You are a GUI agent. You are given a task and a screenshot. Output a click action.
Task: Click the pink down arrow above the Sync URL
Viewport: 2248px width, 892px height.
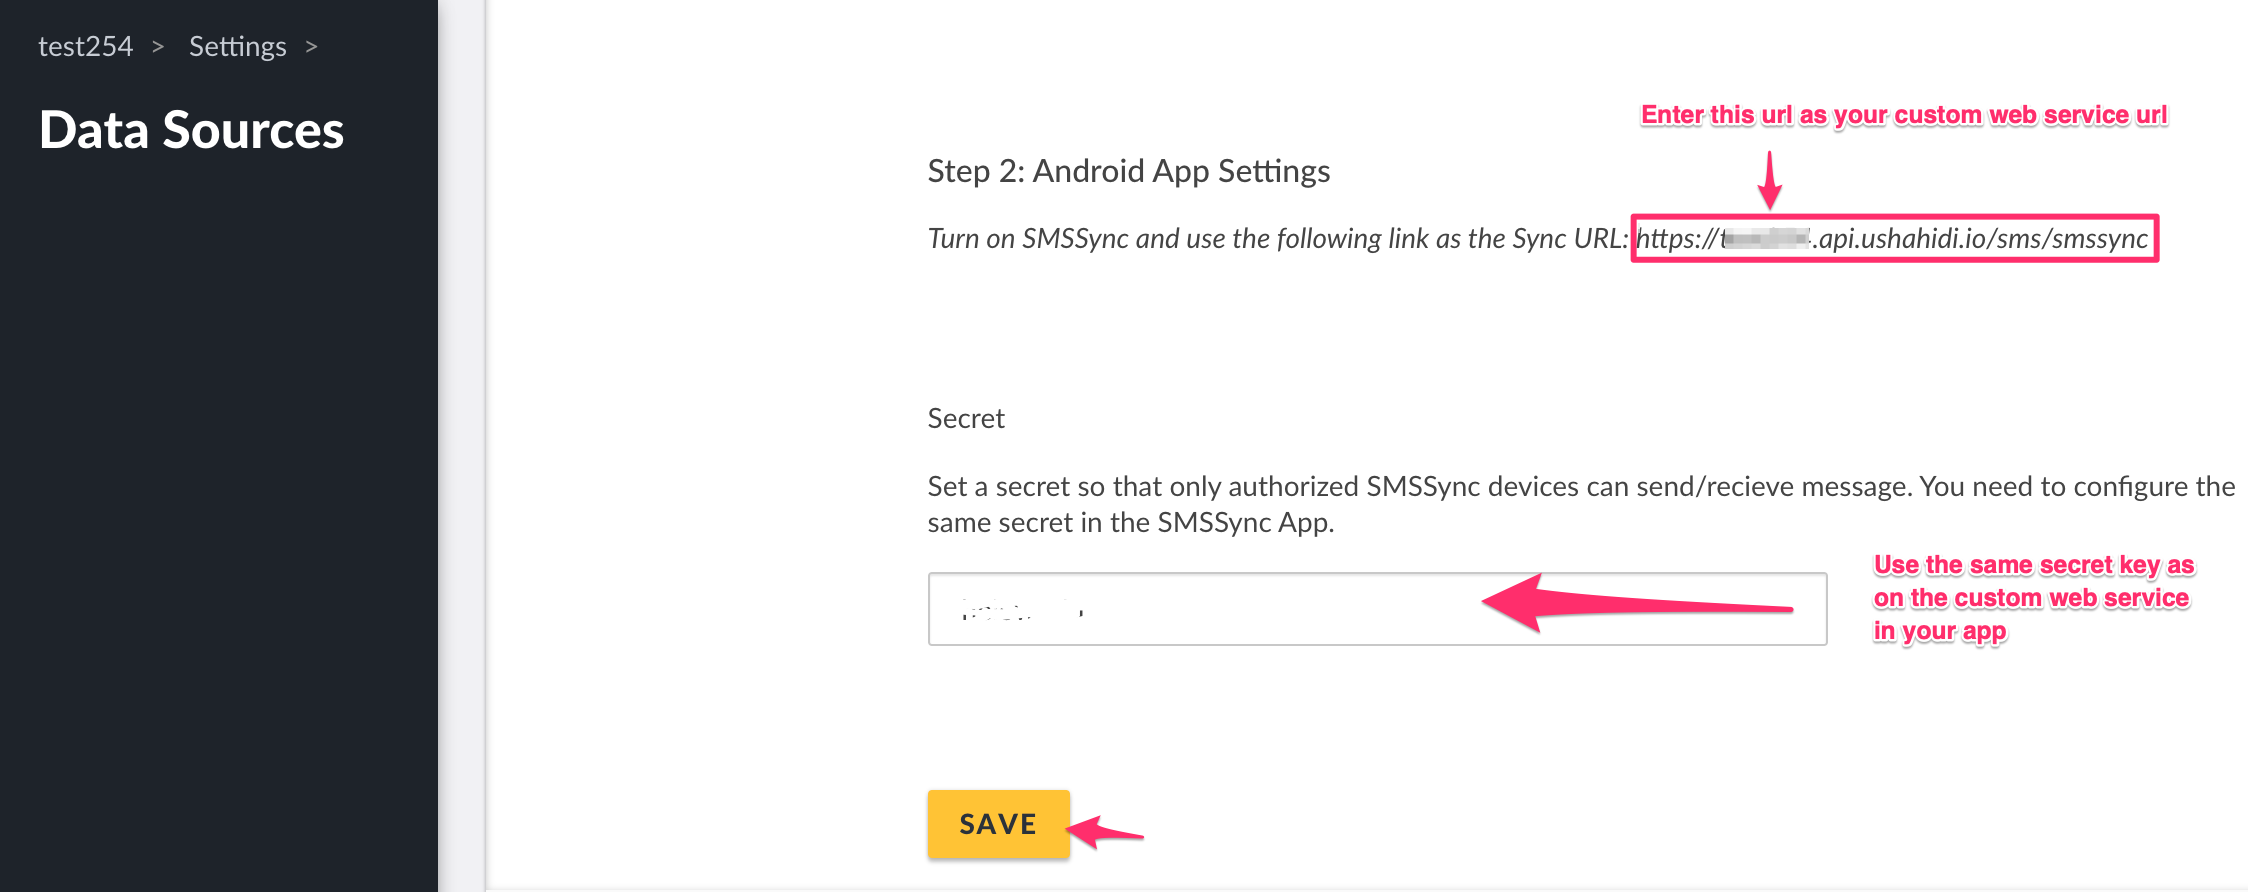click(x=1770, y=180)
